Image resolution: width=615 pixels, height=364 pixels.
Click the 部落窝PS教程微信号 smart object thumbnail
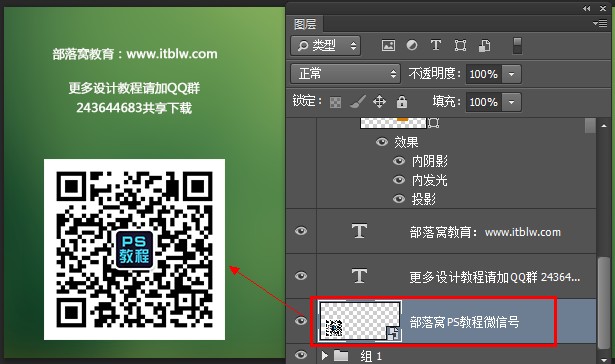pos(360,321)
